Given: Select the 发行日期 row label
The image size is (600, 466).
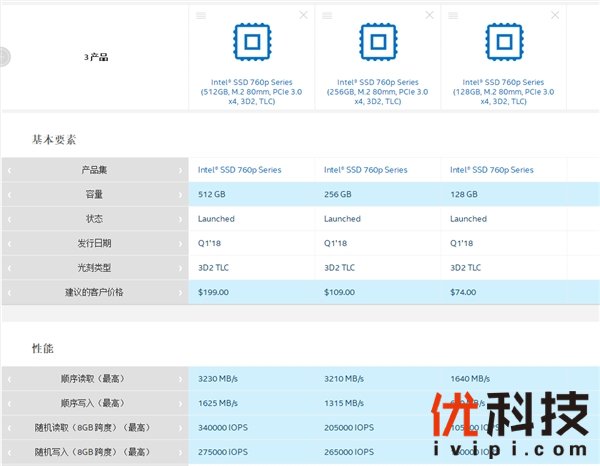Looking at the screenshot, I should coord(94,243).
